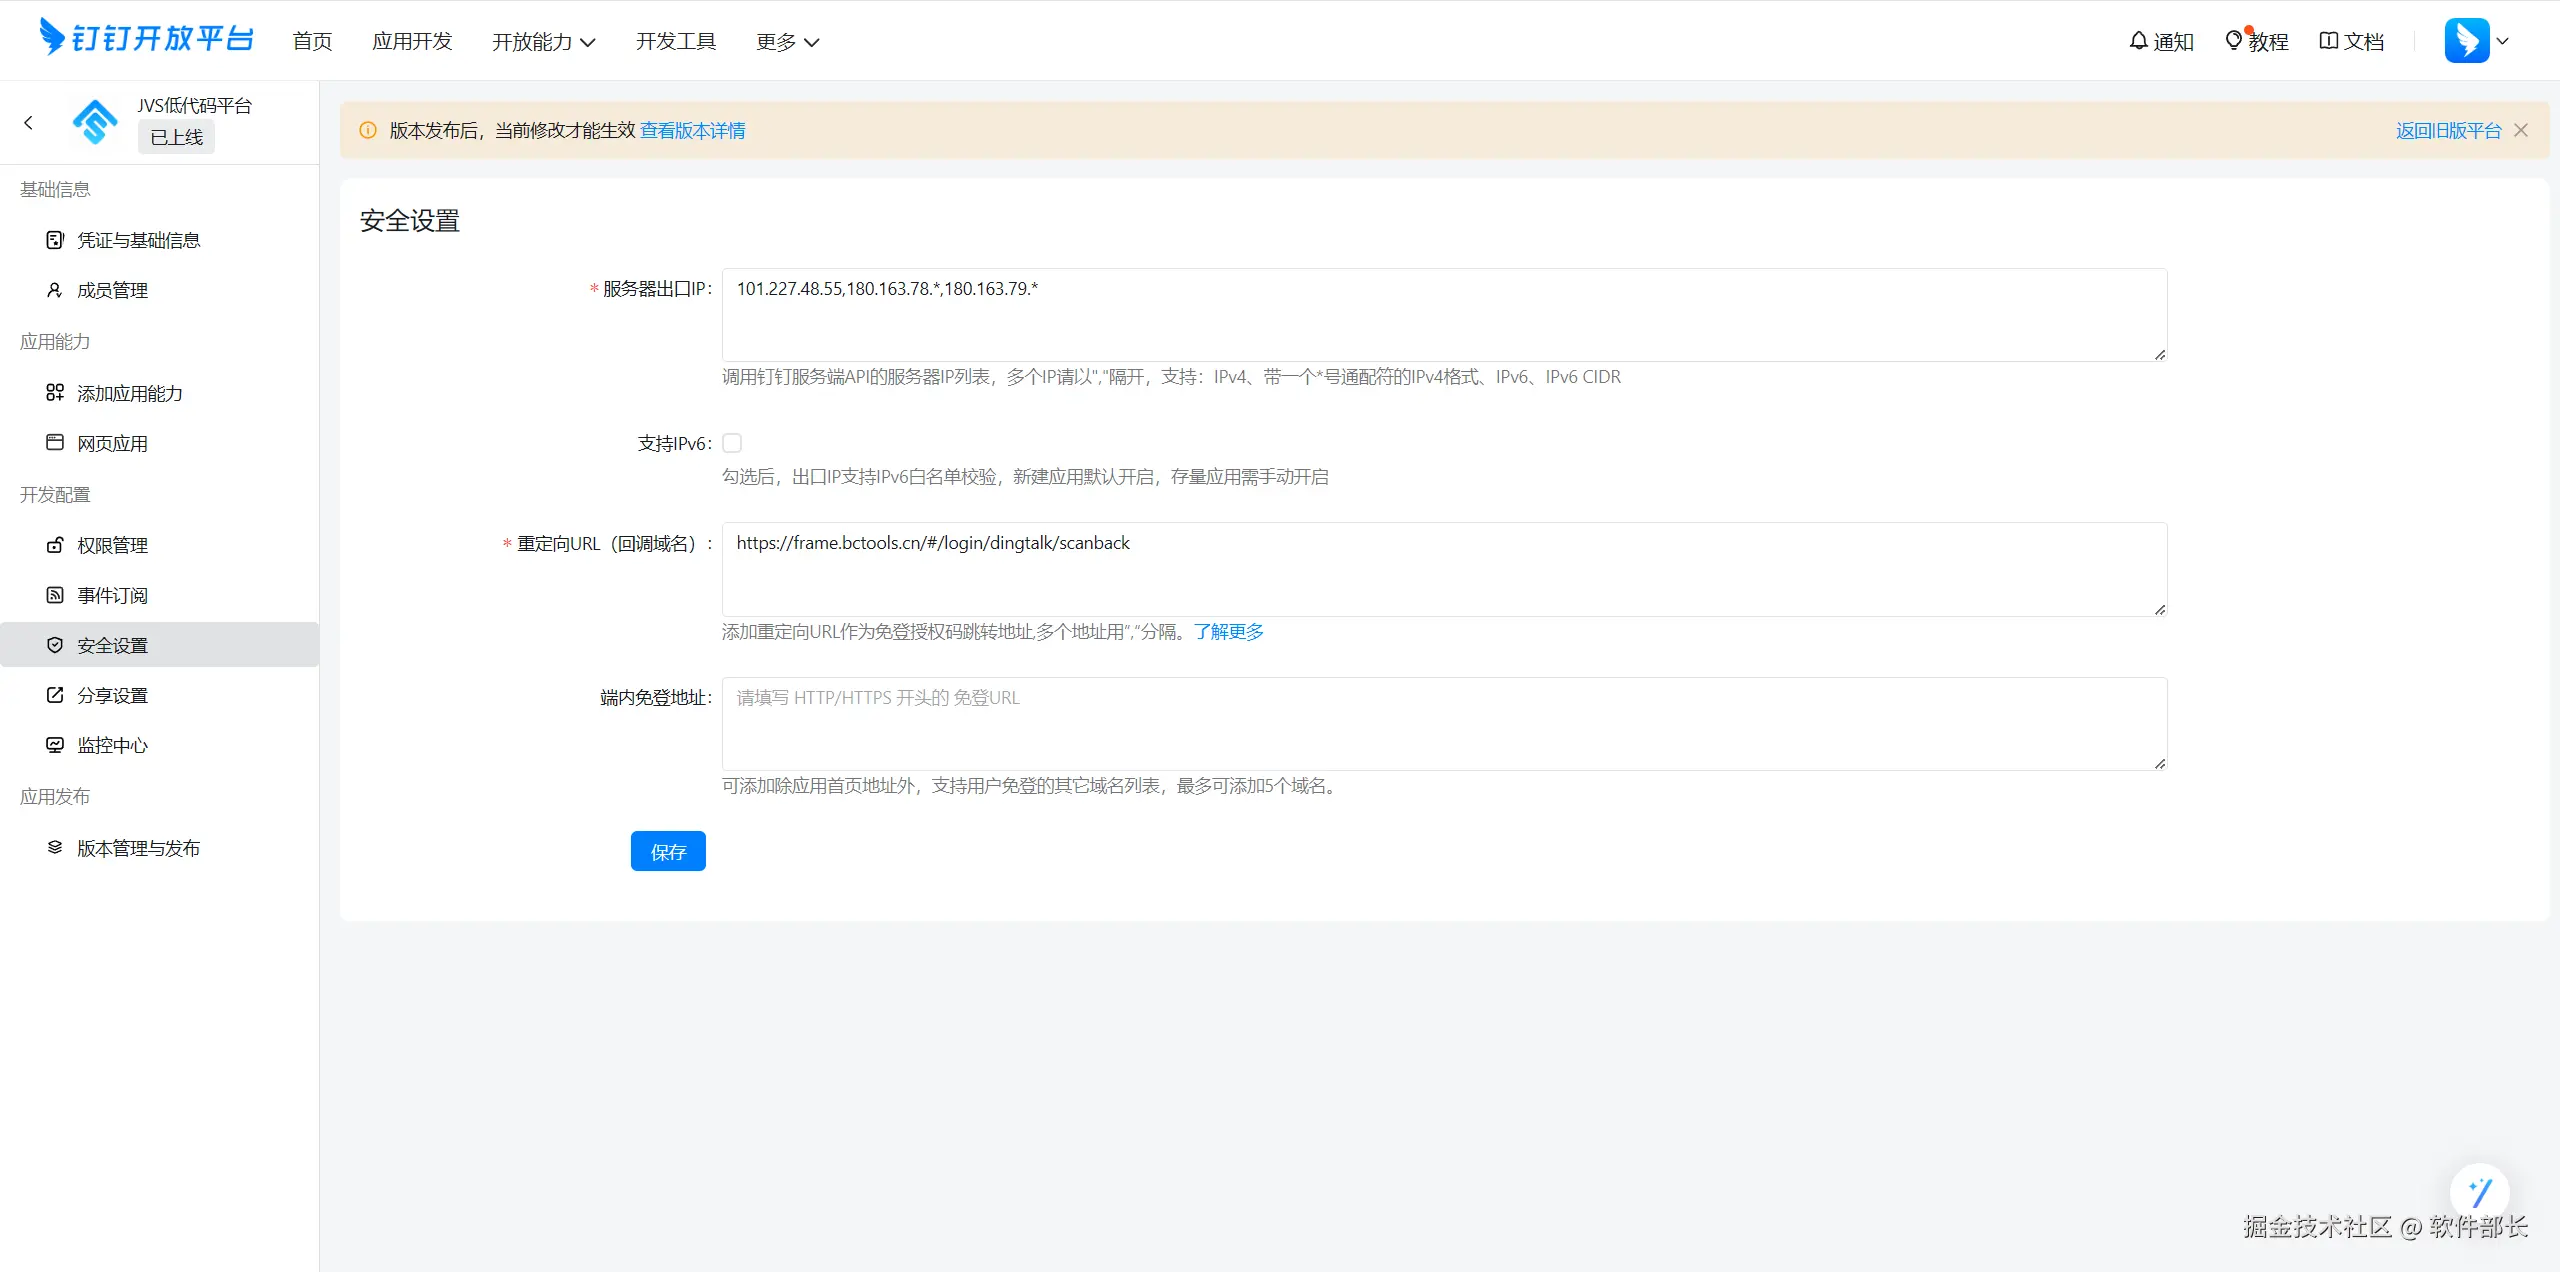Open 文档 book icon in header

[x=2329, y=41]
